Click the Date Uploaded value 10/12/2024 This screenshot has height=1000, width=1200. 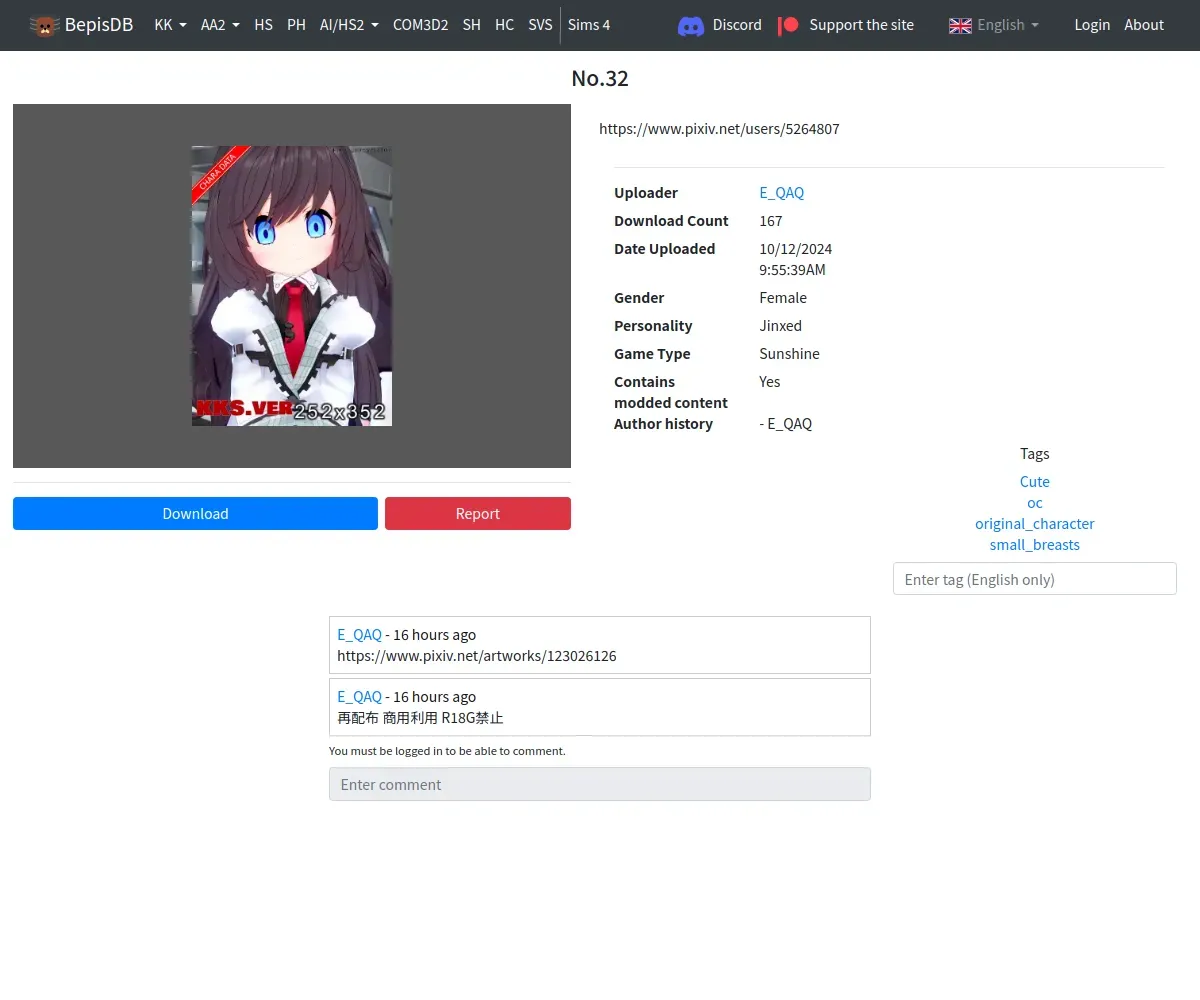(x=796, y=259)
